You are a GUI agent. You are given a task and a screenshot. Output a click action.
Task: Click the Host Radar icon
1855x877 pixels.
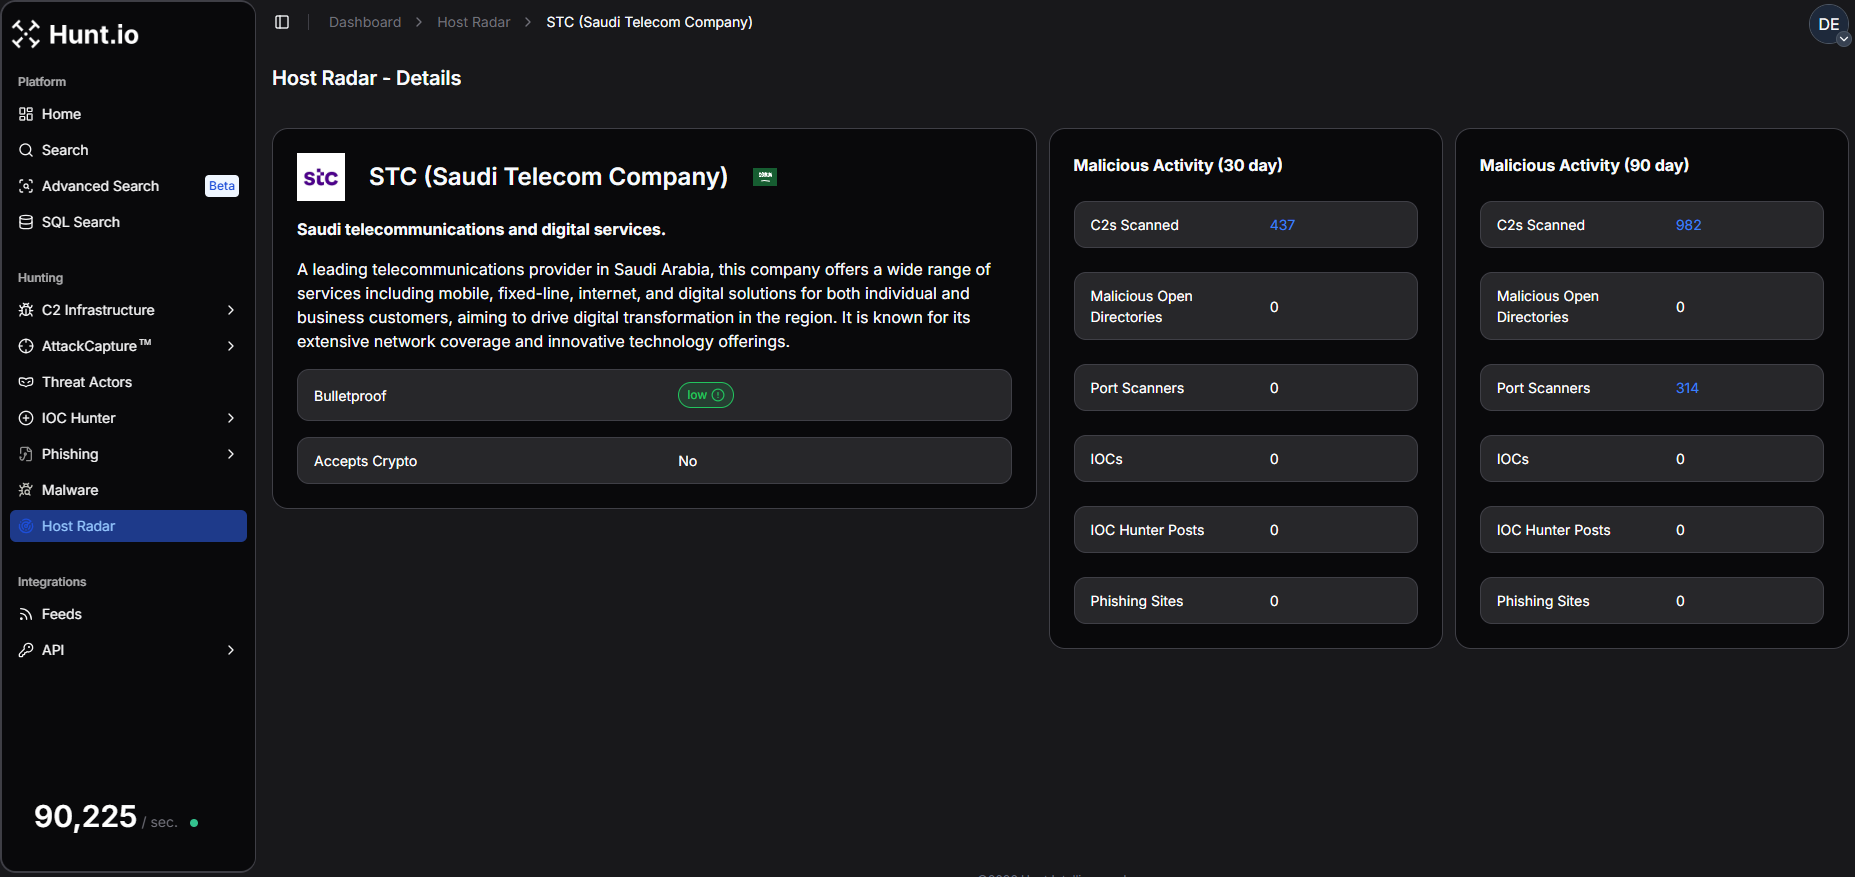click(x=26, y=526)
